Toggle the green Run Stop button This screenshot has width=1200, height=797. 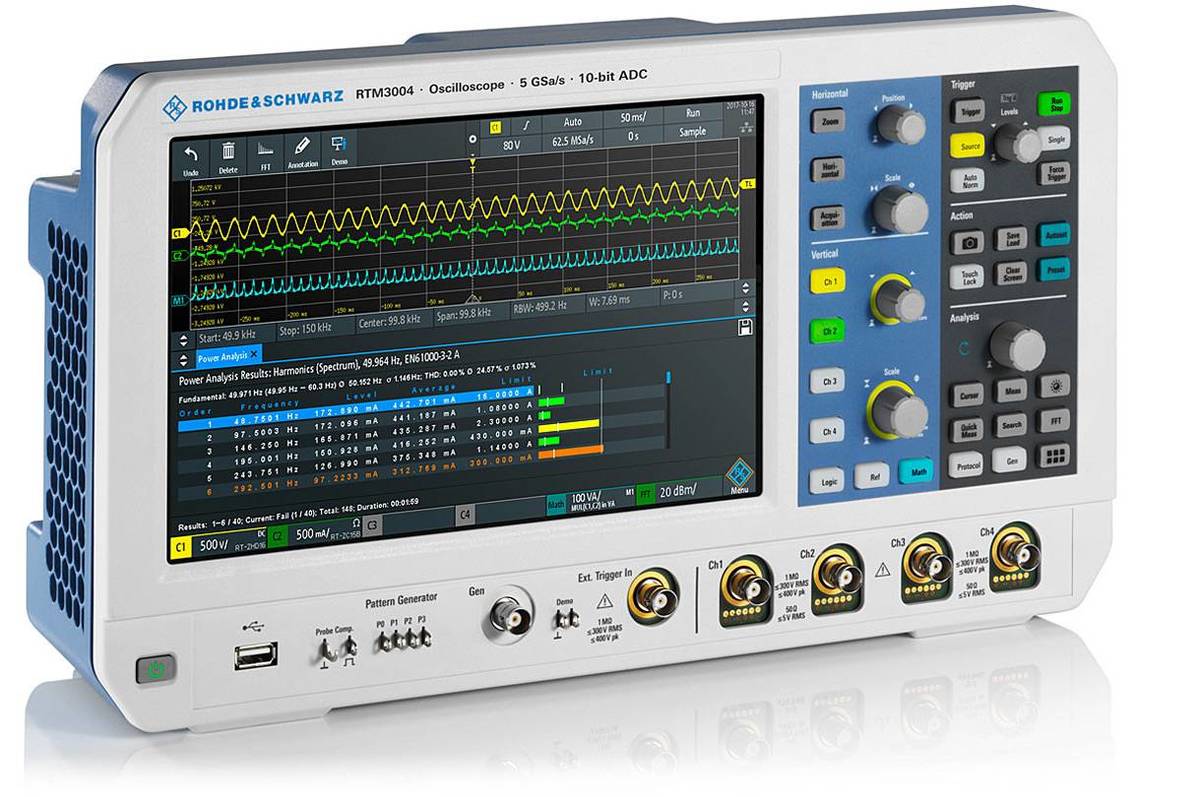tap(1053, 102)
